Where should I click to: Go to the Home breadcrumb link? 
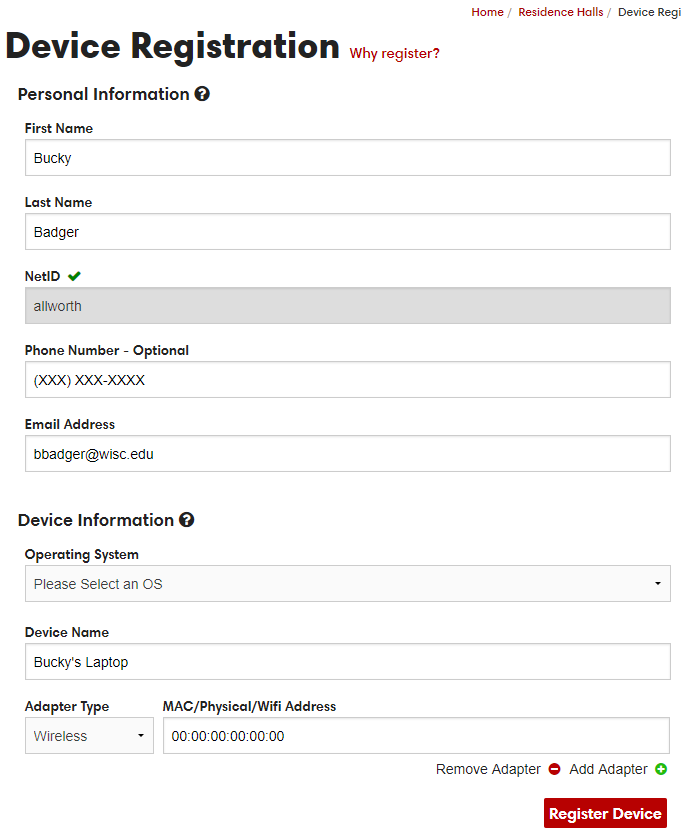pyautogui.click(x=487, y=12)
